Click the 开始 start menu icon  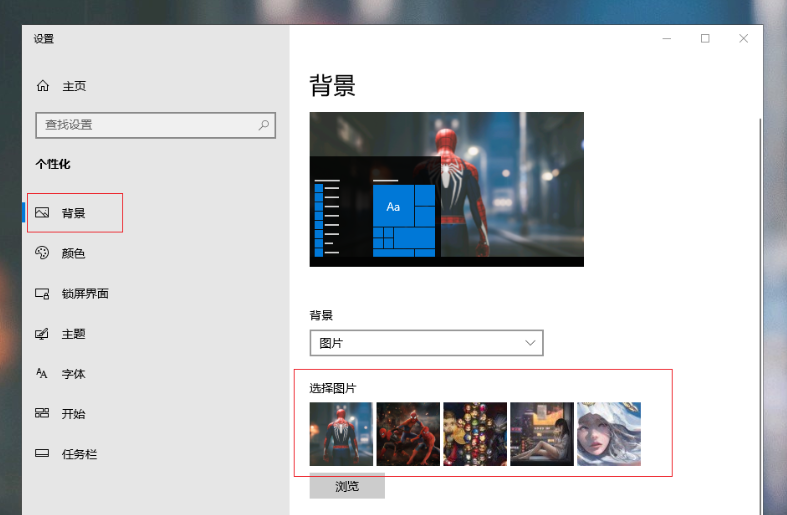42,413
